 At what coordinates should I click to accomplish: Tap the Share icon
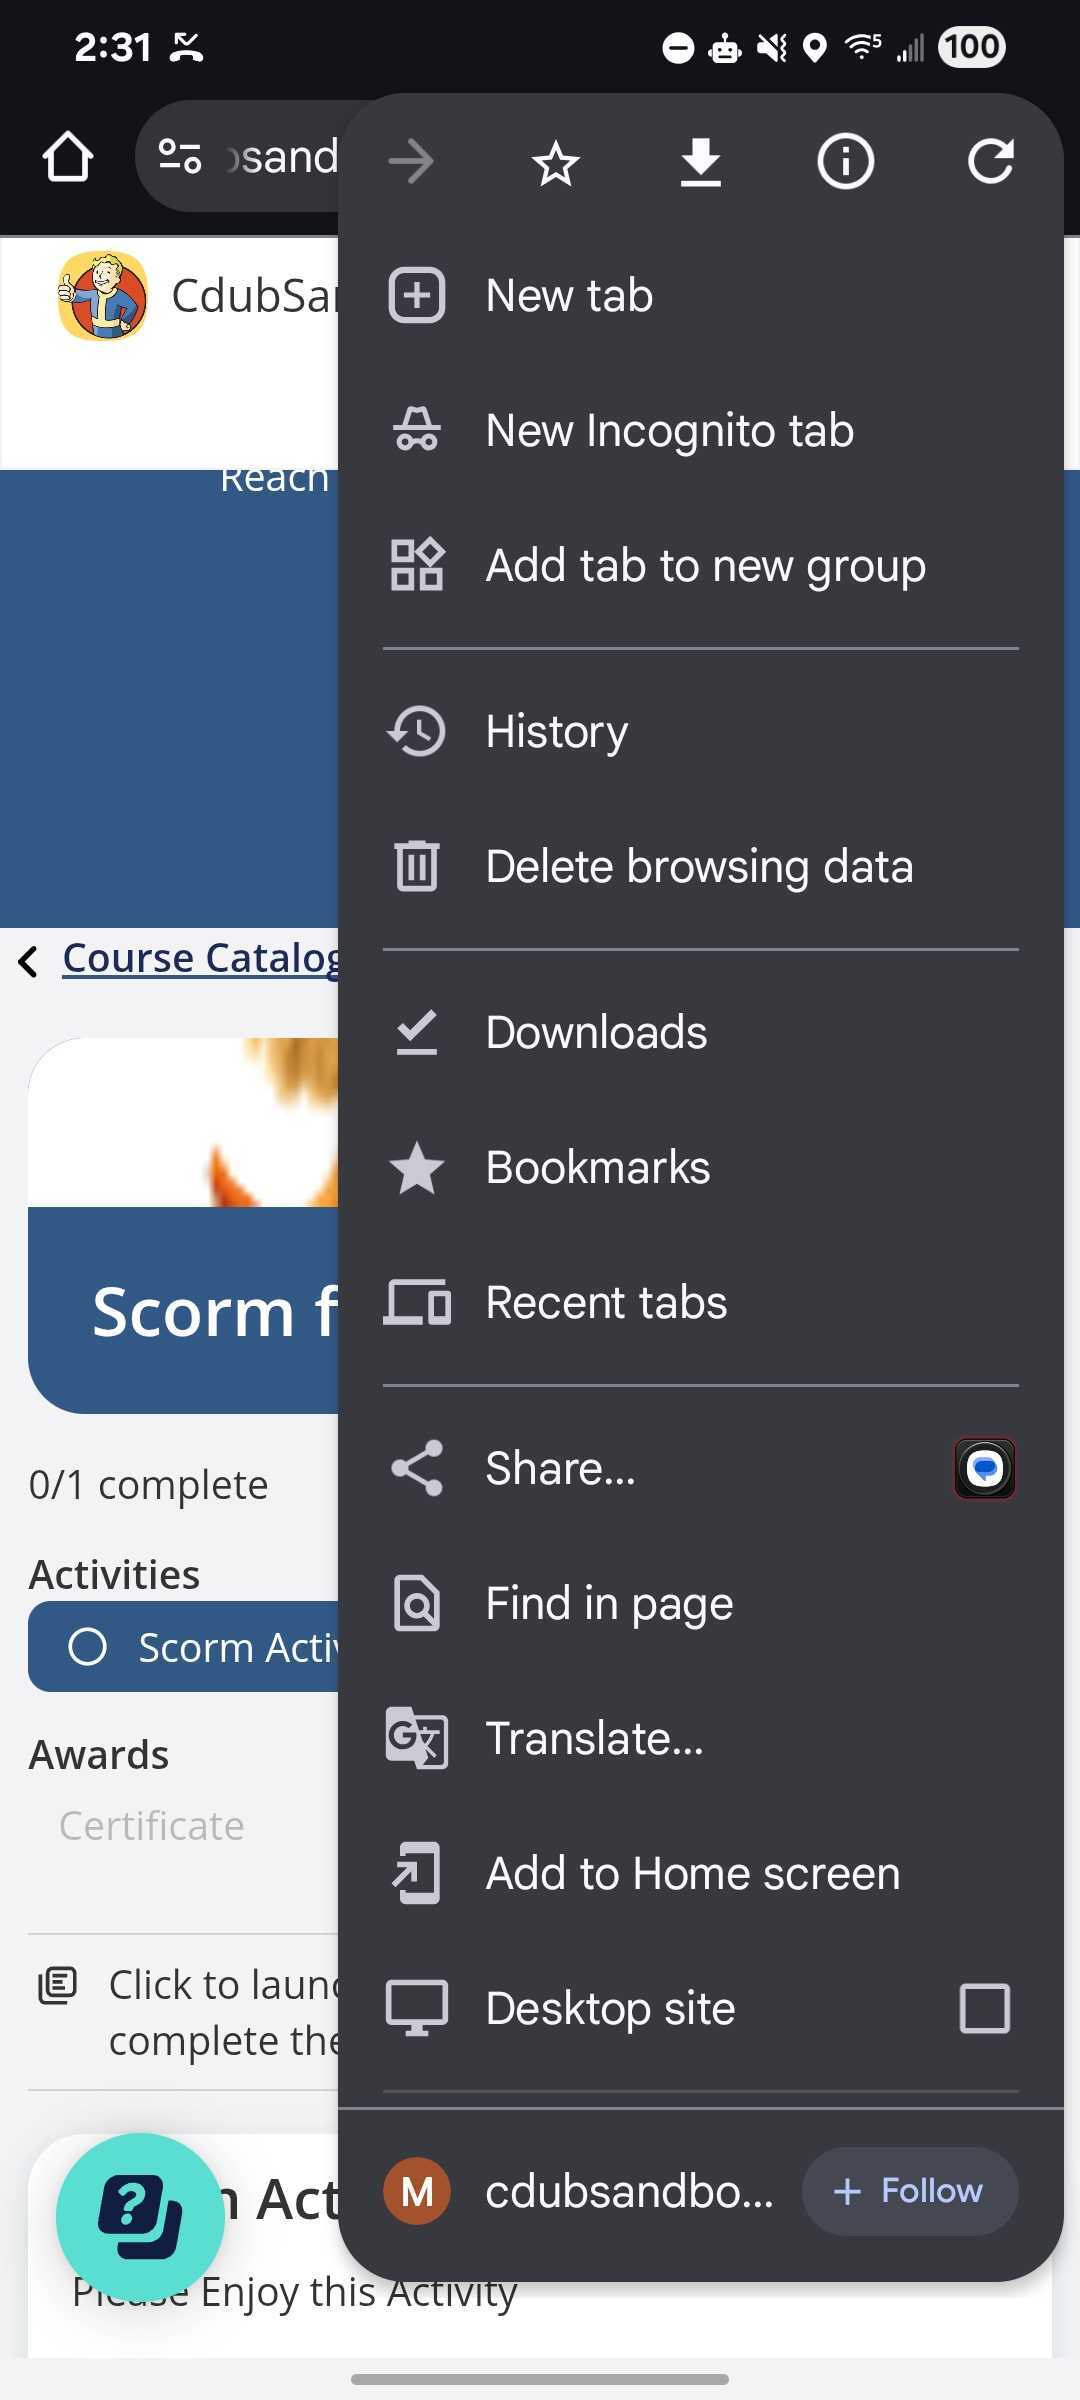click(x=417, y=1468)
